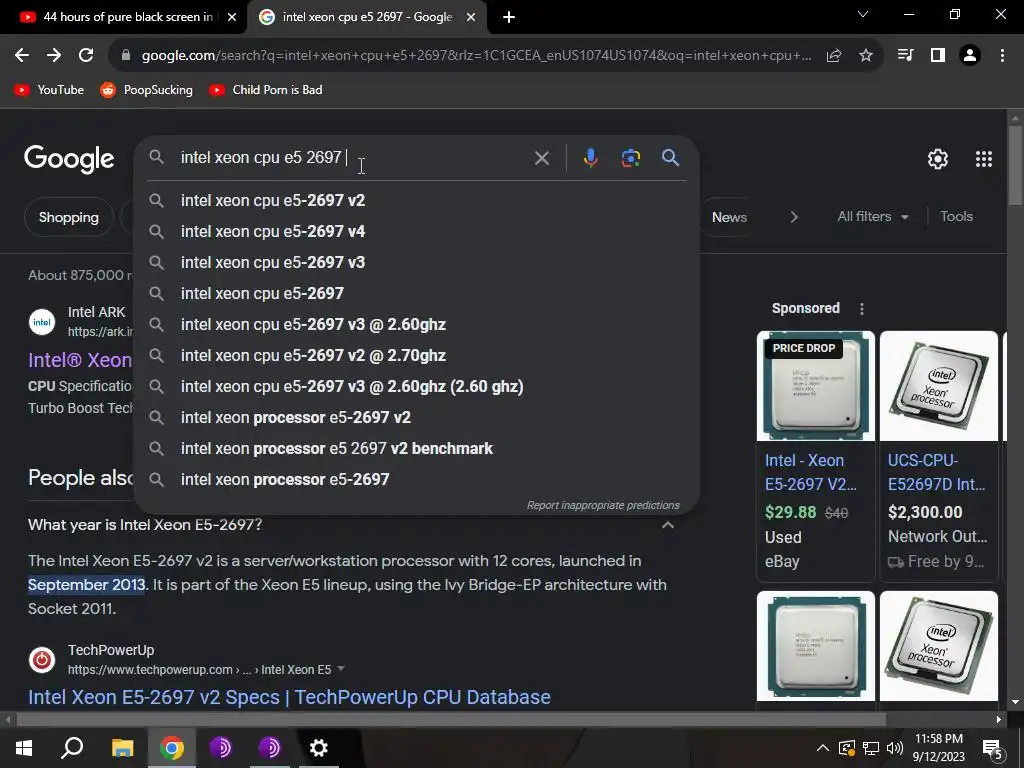
Task: Choose suggestion 'intel xeon cpu e5-2697 v4'
Action: pos(416,232)
